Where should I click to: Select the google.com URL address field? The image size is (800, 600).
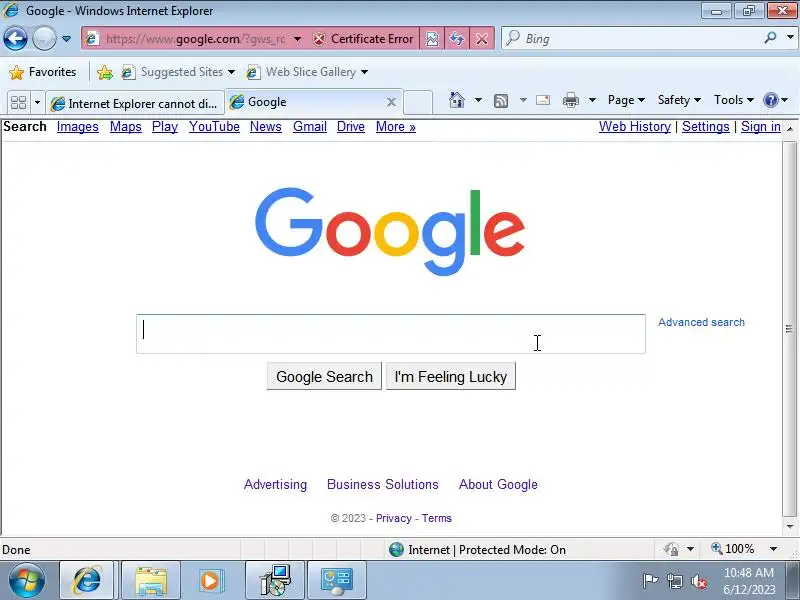[x=195, y=39]
